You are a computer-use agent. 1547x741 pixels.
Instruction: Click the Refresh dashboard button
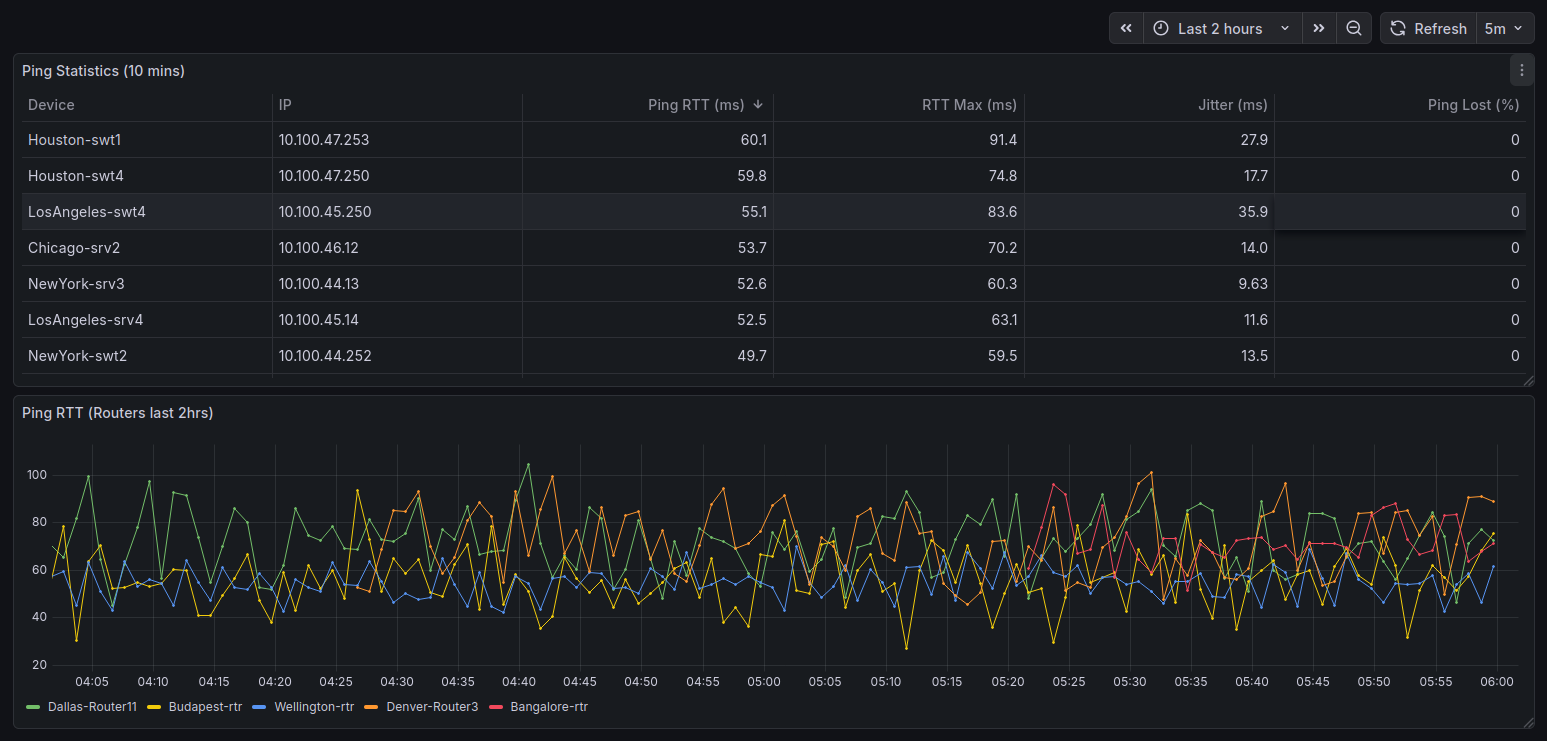(x=1428, y=29)
